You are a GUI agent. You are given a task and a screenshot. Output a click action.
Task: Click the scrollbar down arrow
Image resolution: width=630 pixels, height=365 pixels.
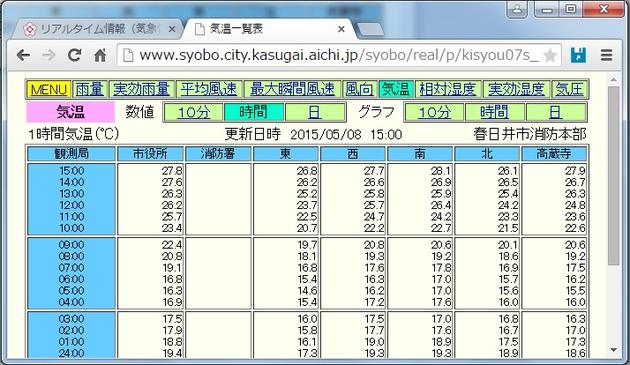click(614, 350)
